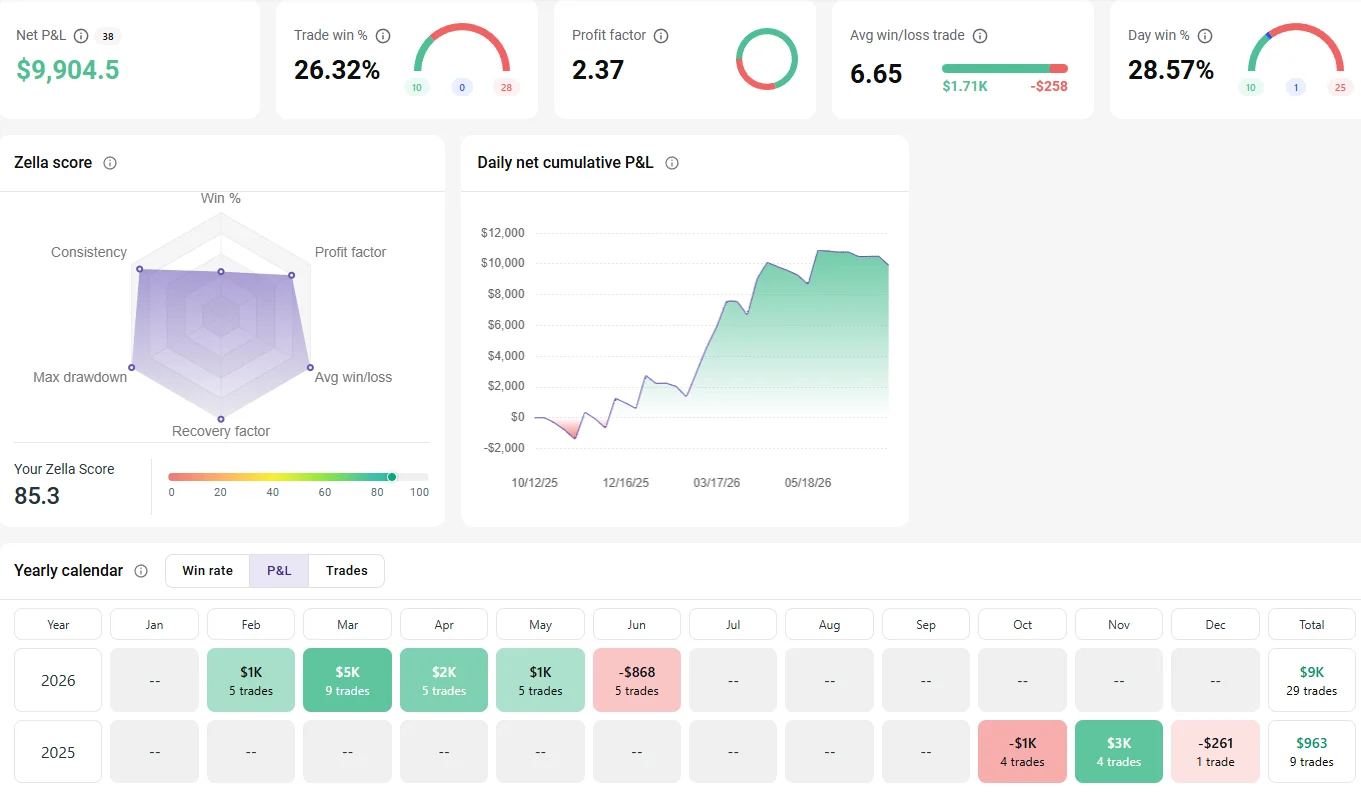Click the info icon next to Zella score
Image resolution: width=1361 pixels, height=793 pixels.
(x=110, y=163)
